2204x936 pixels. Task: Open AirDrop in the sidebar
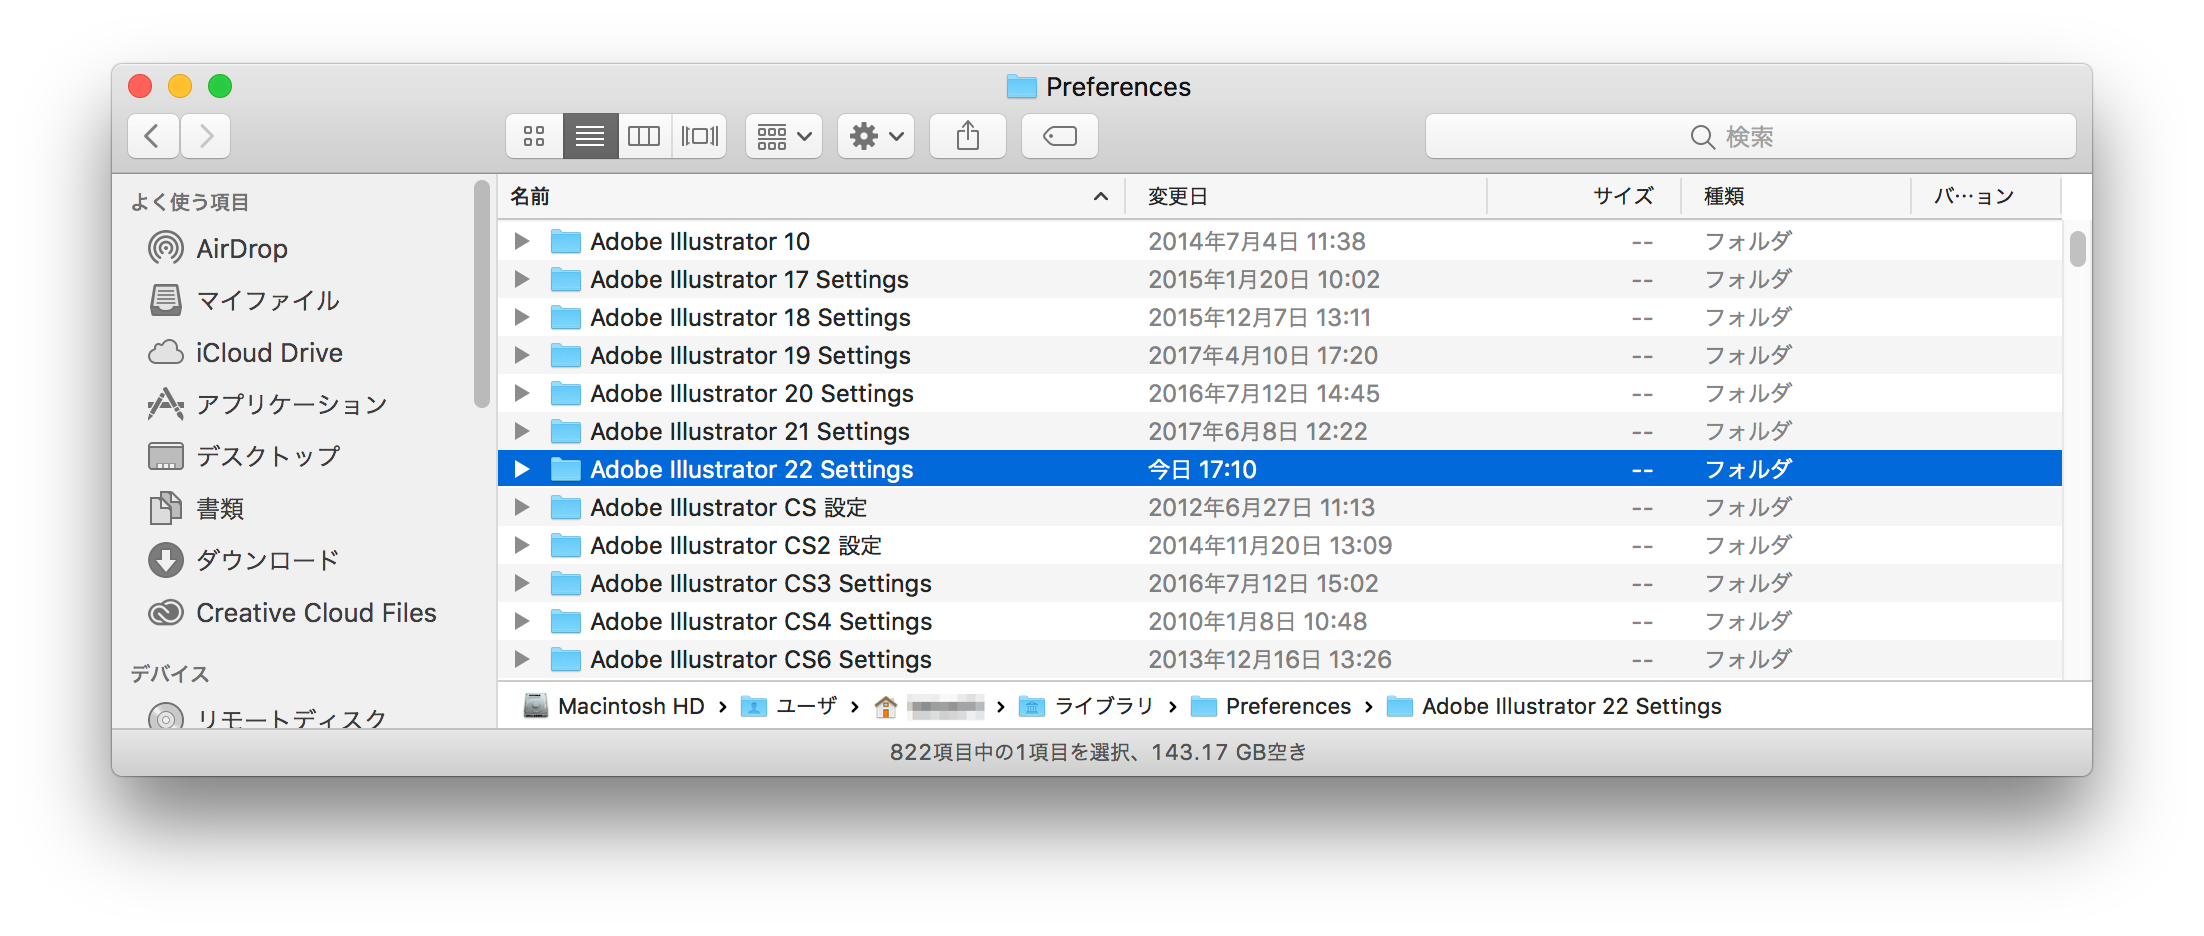coord(218,248)
